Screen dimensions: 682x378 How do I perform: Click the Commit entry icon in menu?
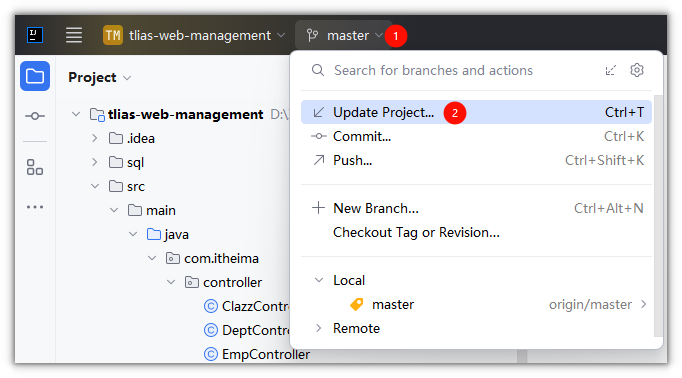[x=318, y=136]
